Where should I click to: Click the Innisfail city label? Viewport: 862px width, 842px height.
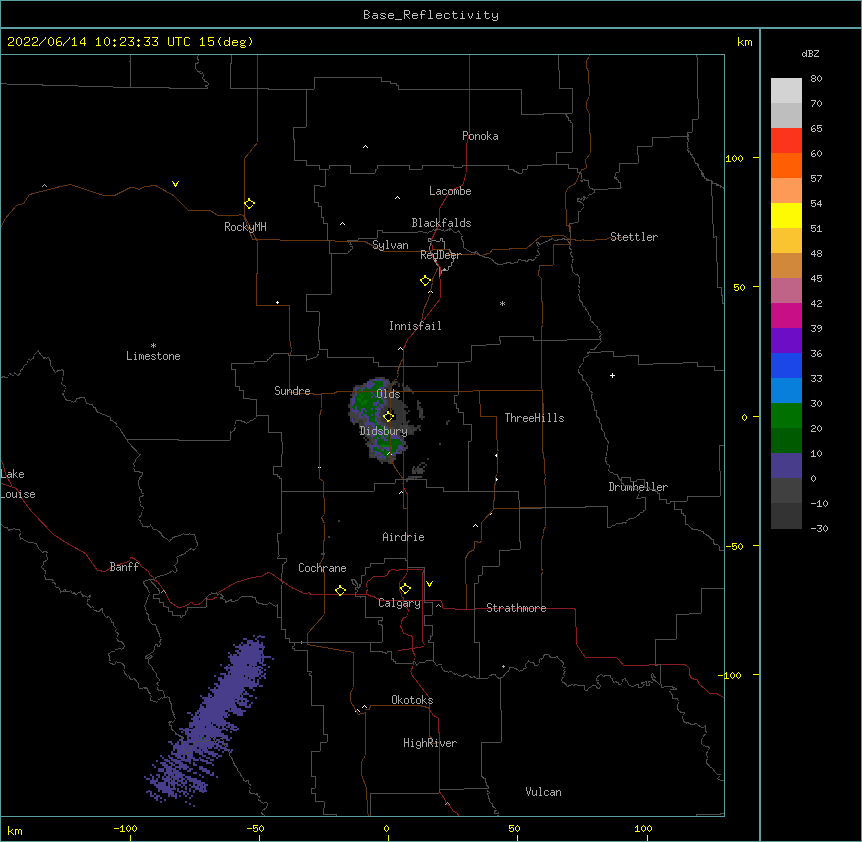(x=415, y=326)
